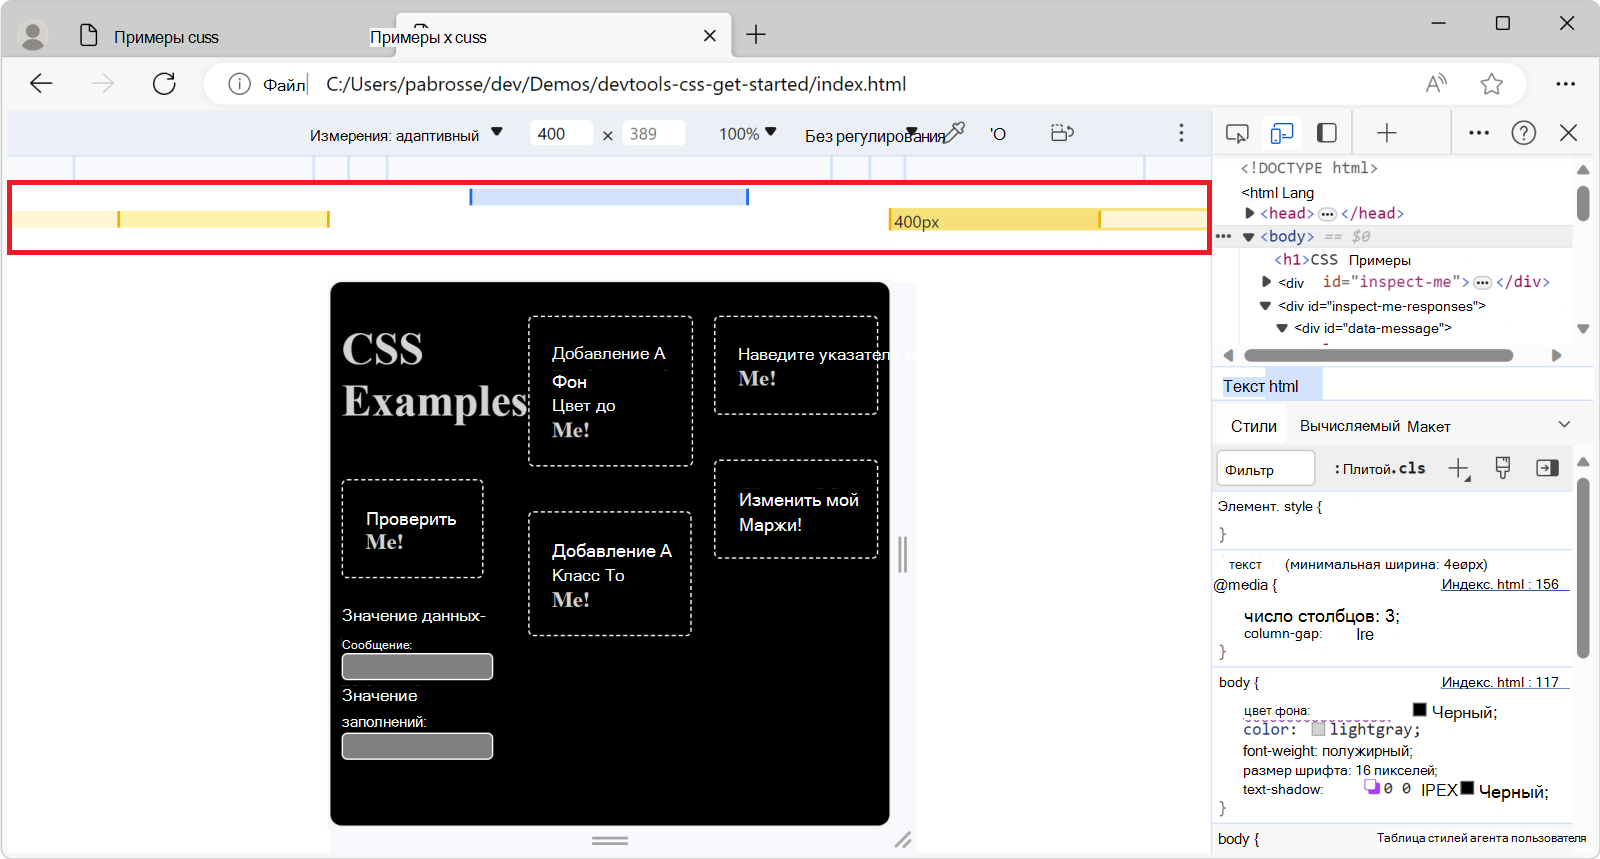Open link Индекс. html : 117
Screen dimensions: 1600x859
point(1500,682)
